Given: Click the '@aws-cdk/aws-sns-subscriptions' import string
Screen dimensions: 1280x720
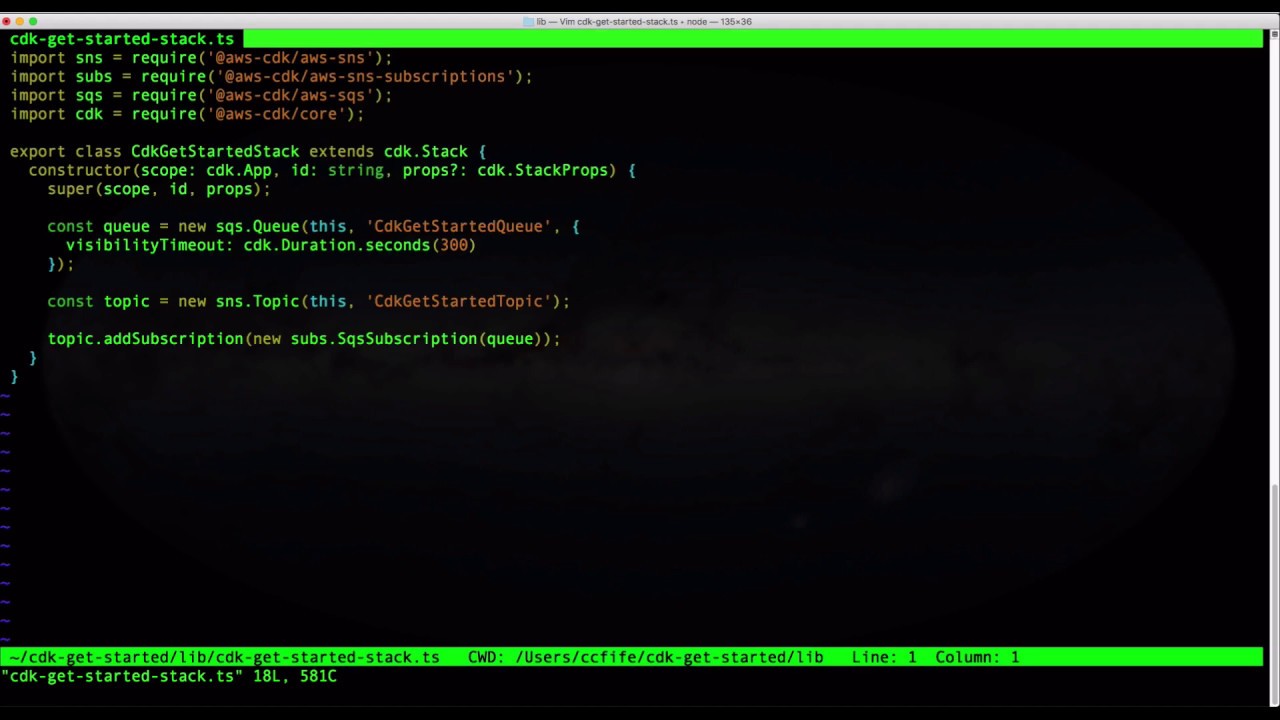Looking at the screenshot, I should 365,76.
